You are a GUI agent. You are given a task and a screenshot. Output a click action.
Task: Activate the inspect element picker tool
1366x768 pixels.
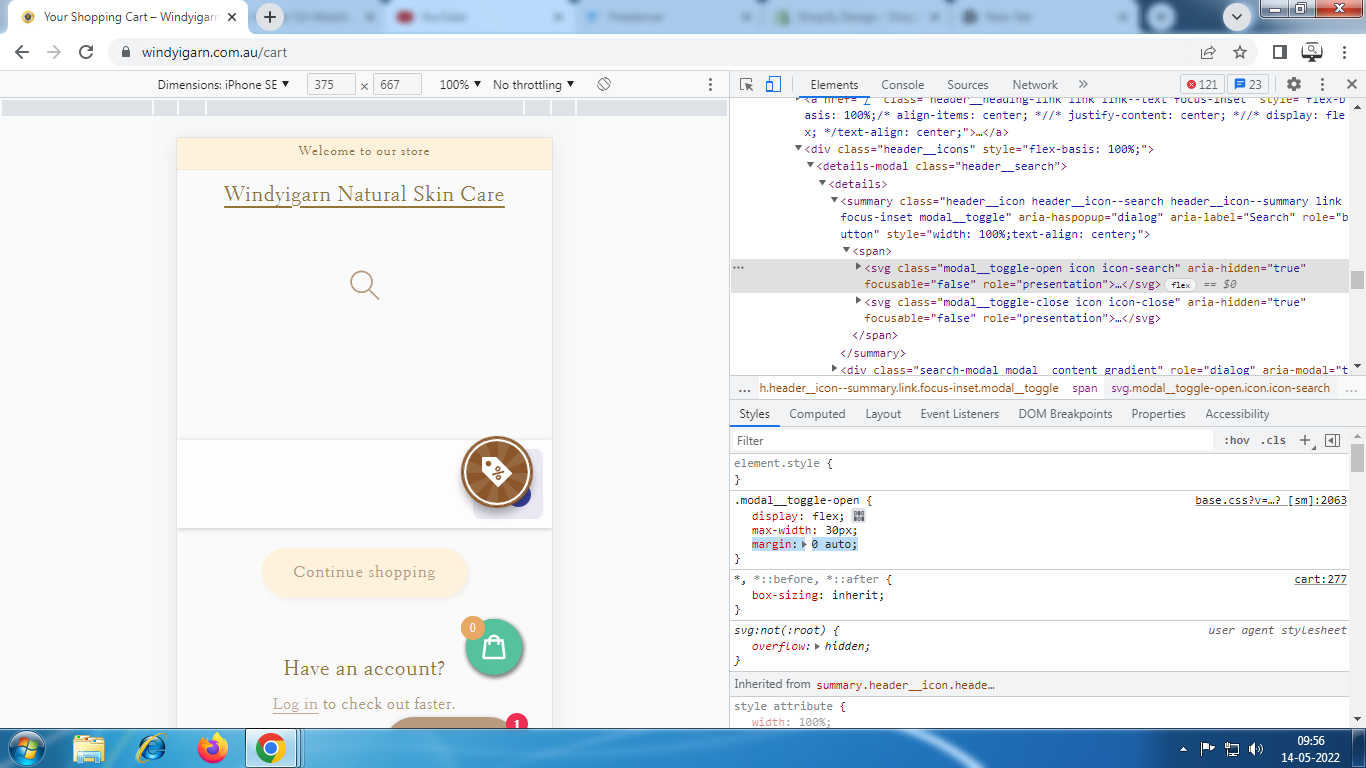click(x=747, y=85)
